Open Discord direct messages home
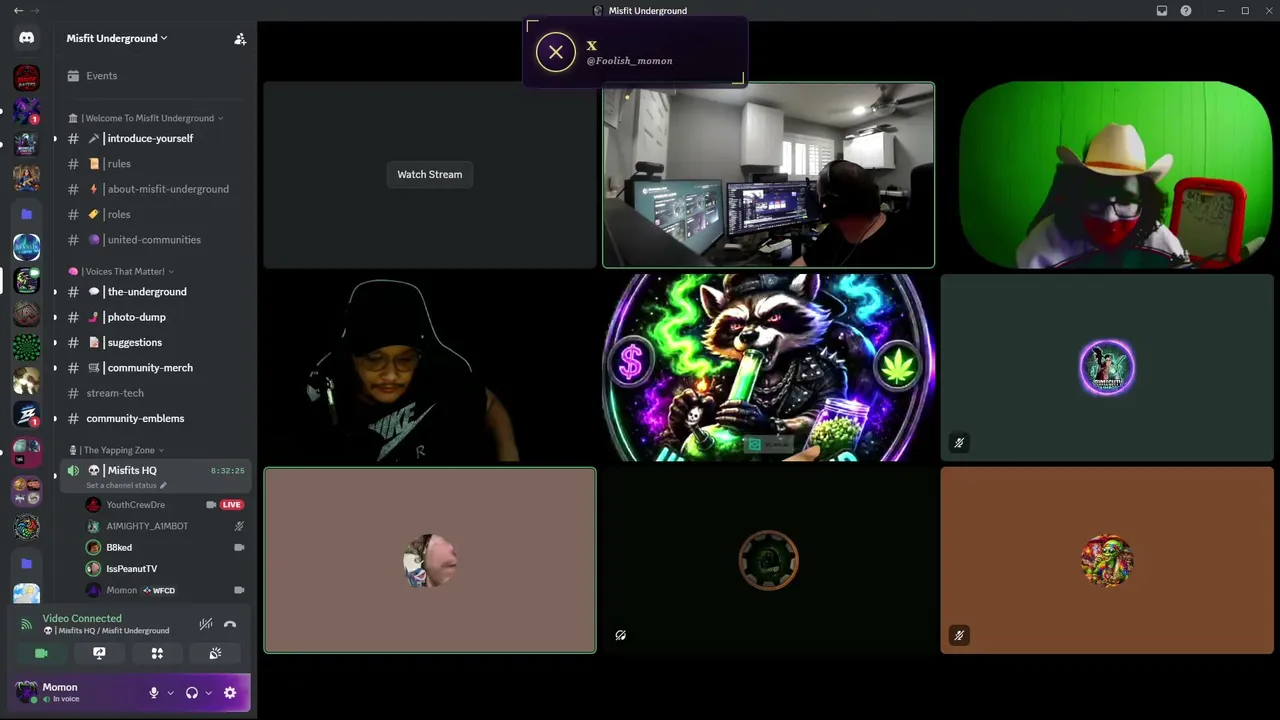Viewport: 1280px width, 720px height. [x=27, y=38]
